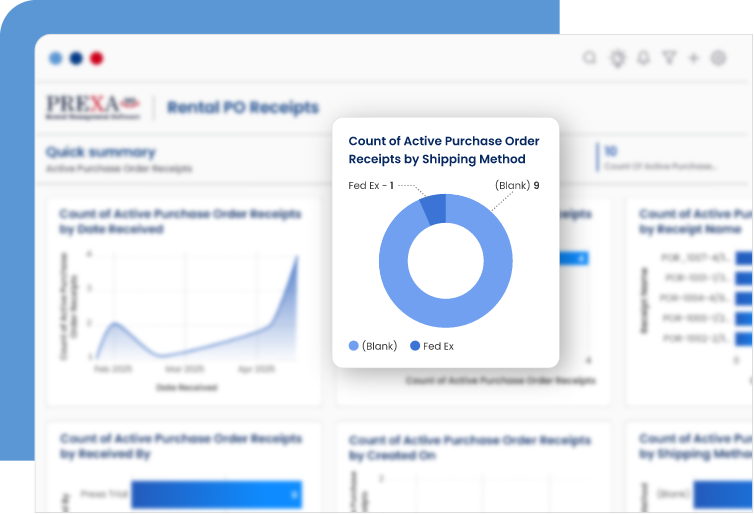754x514 pixels.
Task: Click the dark blue Fed Ex donut slice
Action: tap(433, 209)
